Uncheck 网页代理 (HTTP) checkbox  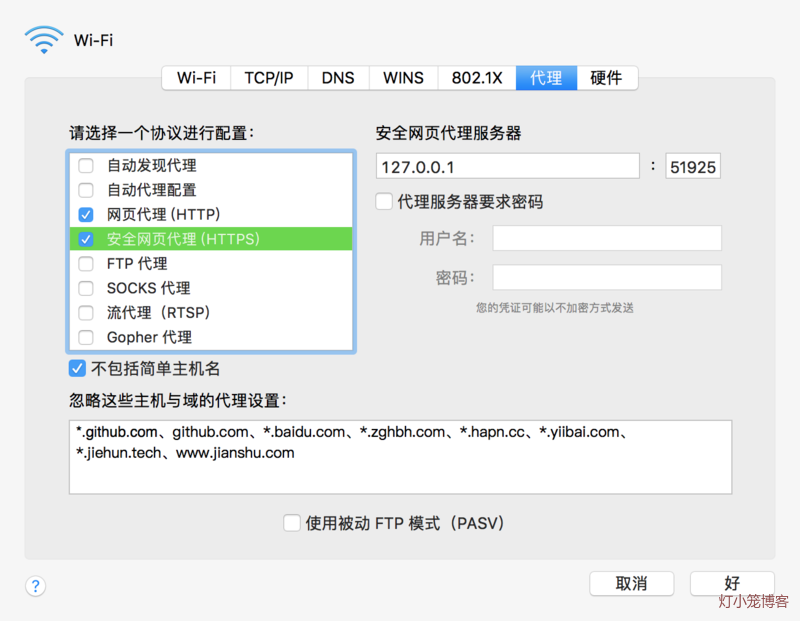point(86,214)
